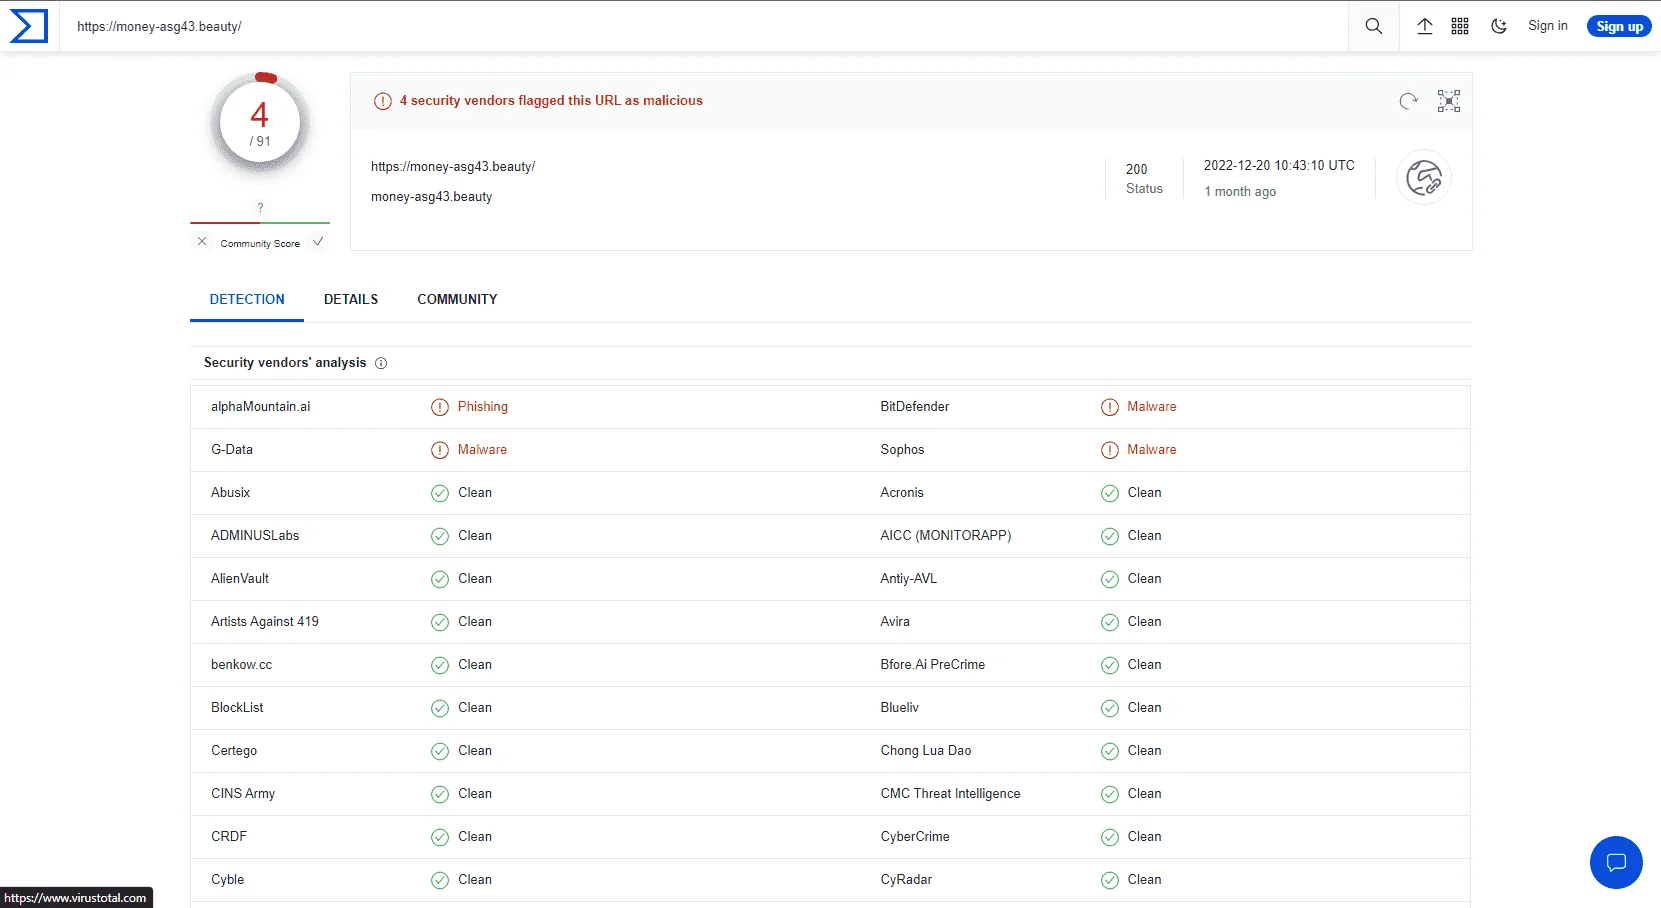This screenshot has height=908, width=1661.
Task: Click Bfore.Ai PreCrime Clean check icon
Action: tap(1110, 665)
